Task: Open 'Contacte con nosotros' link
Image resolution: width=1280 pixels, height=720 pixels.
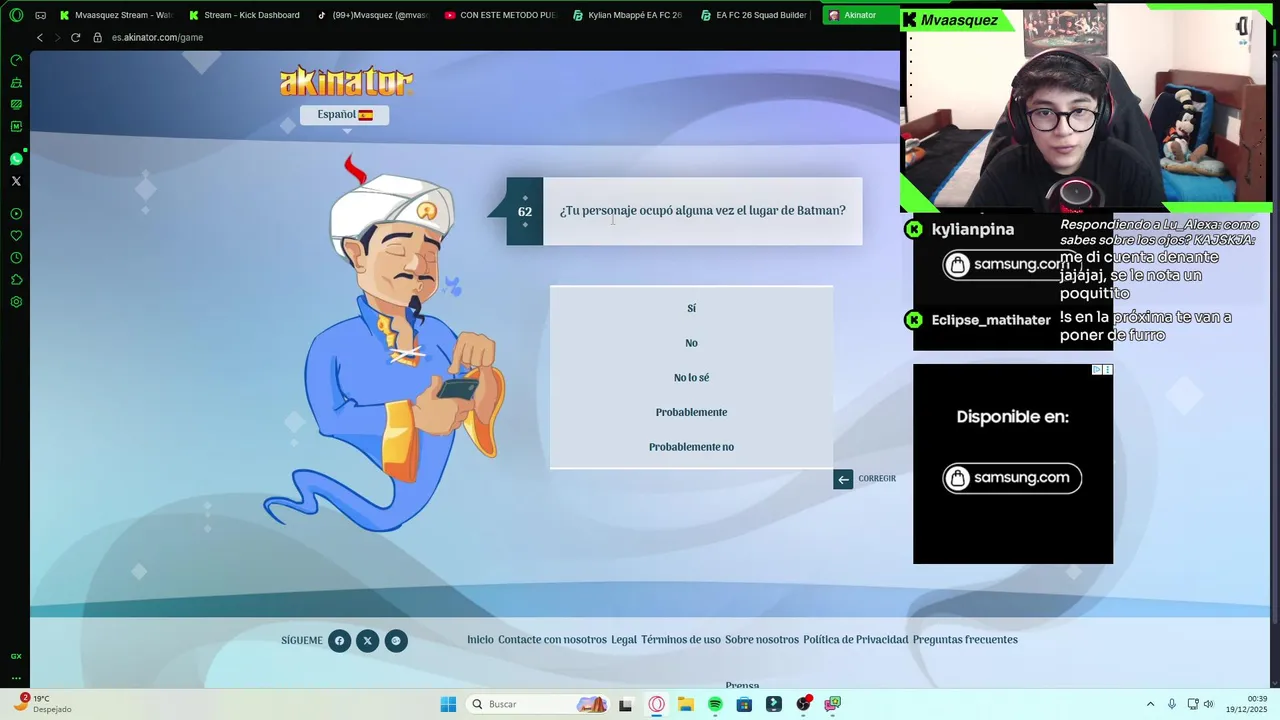Action: click(552, 640)
